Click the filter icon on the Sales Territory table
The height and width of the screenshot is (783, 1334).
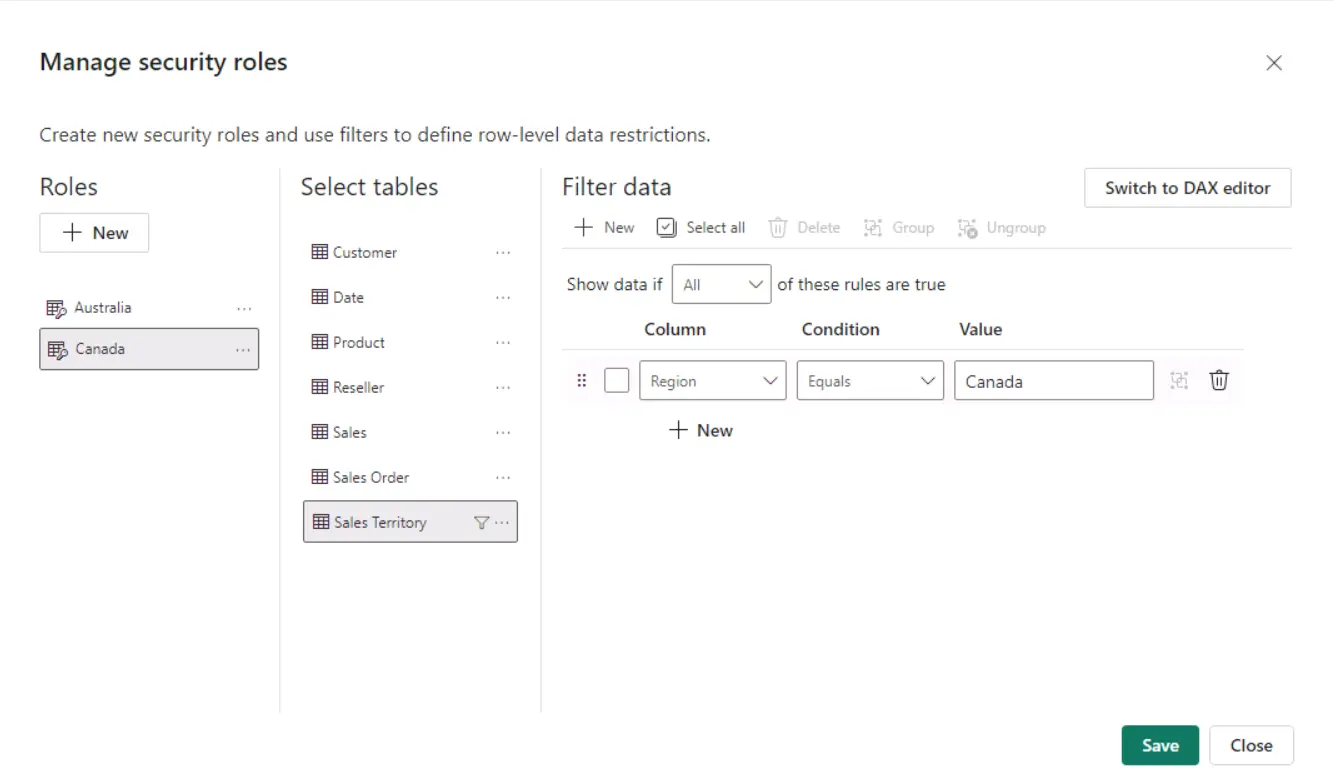pyautogui.click(x=481, y=522)
